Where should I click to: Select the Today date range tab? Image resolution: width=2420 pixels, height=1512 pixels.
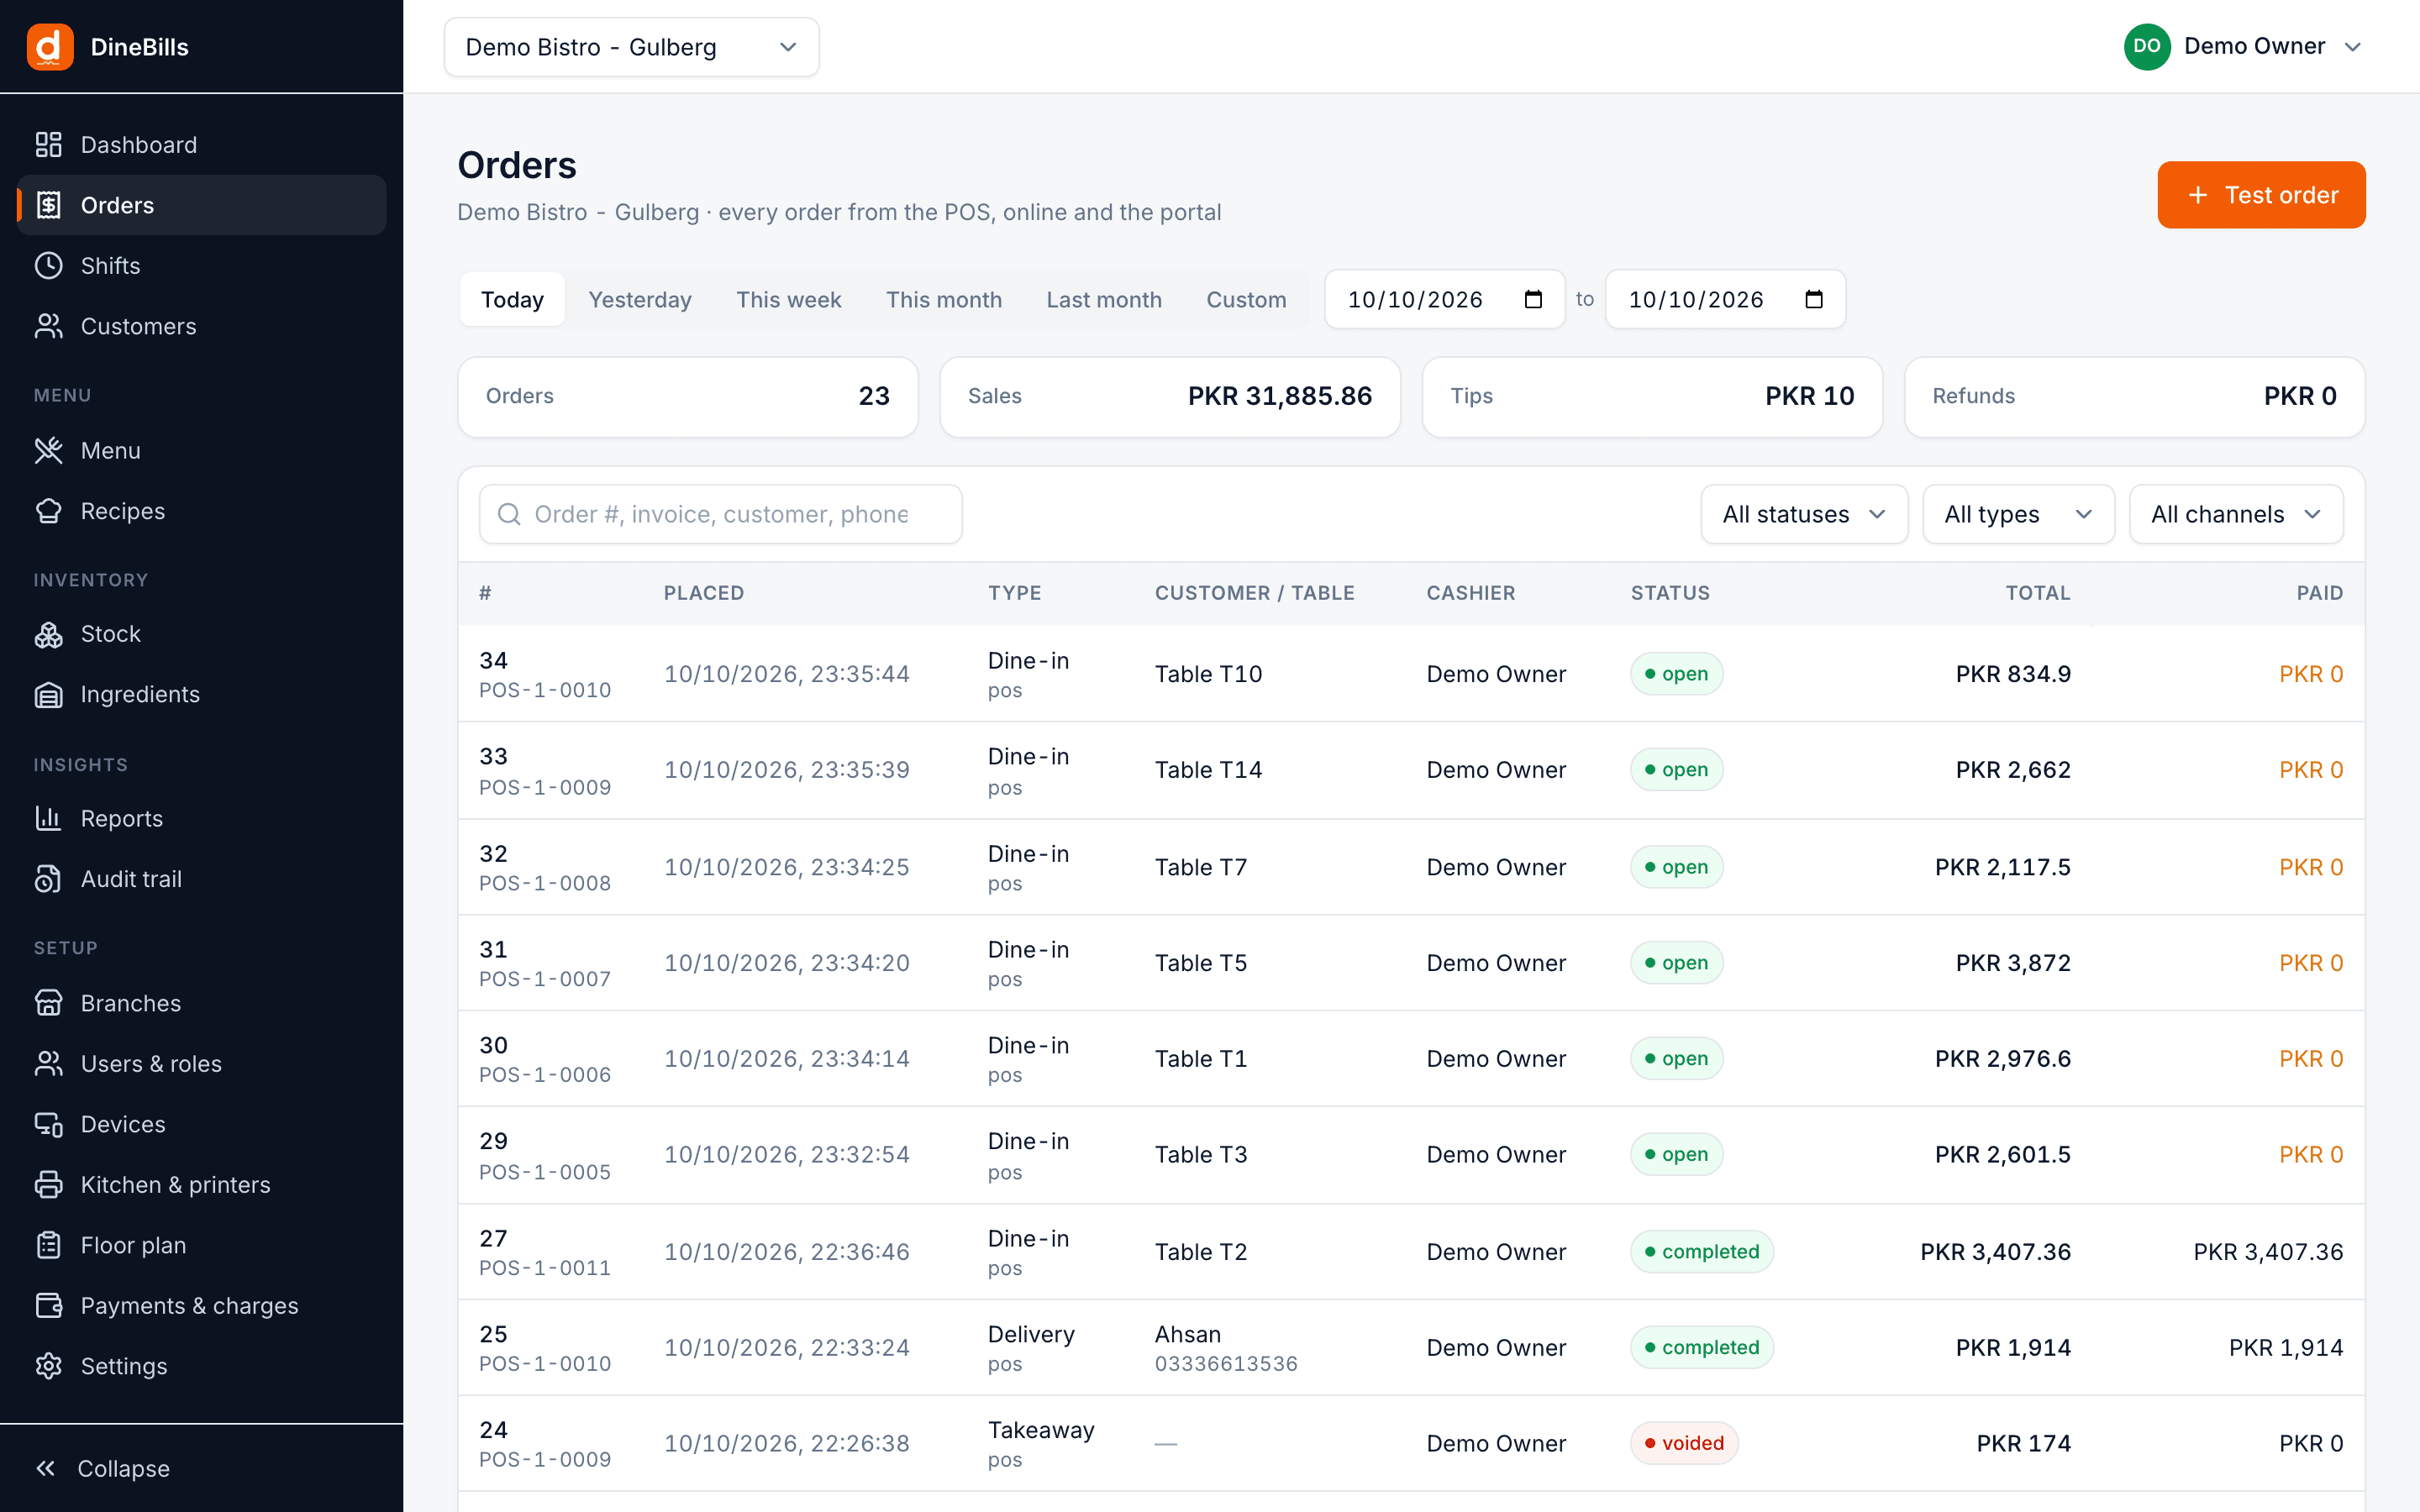pyautogui.click(x=512, y=299)
